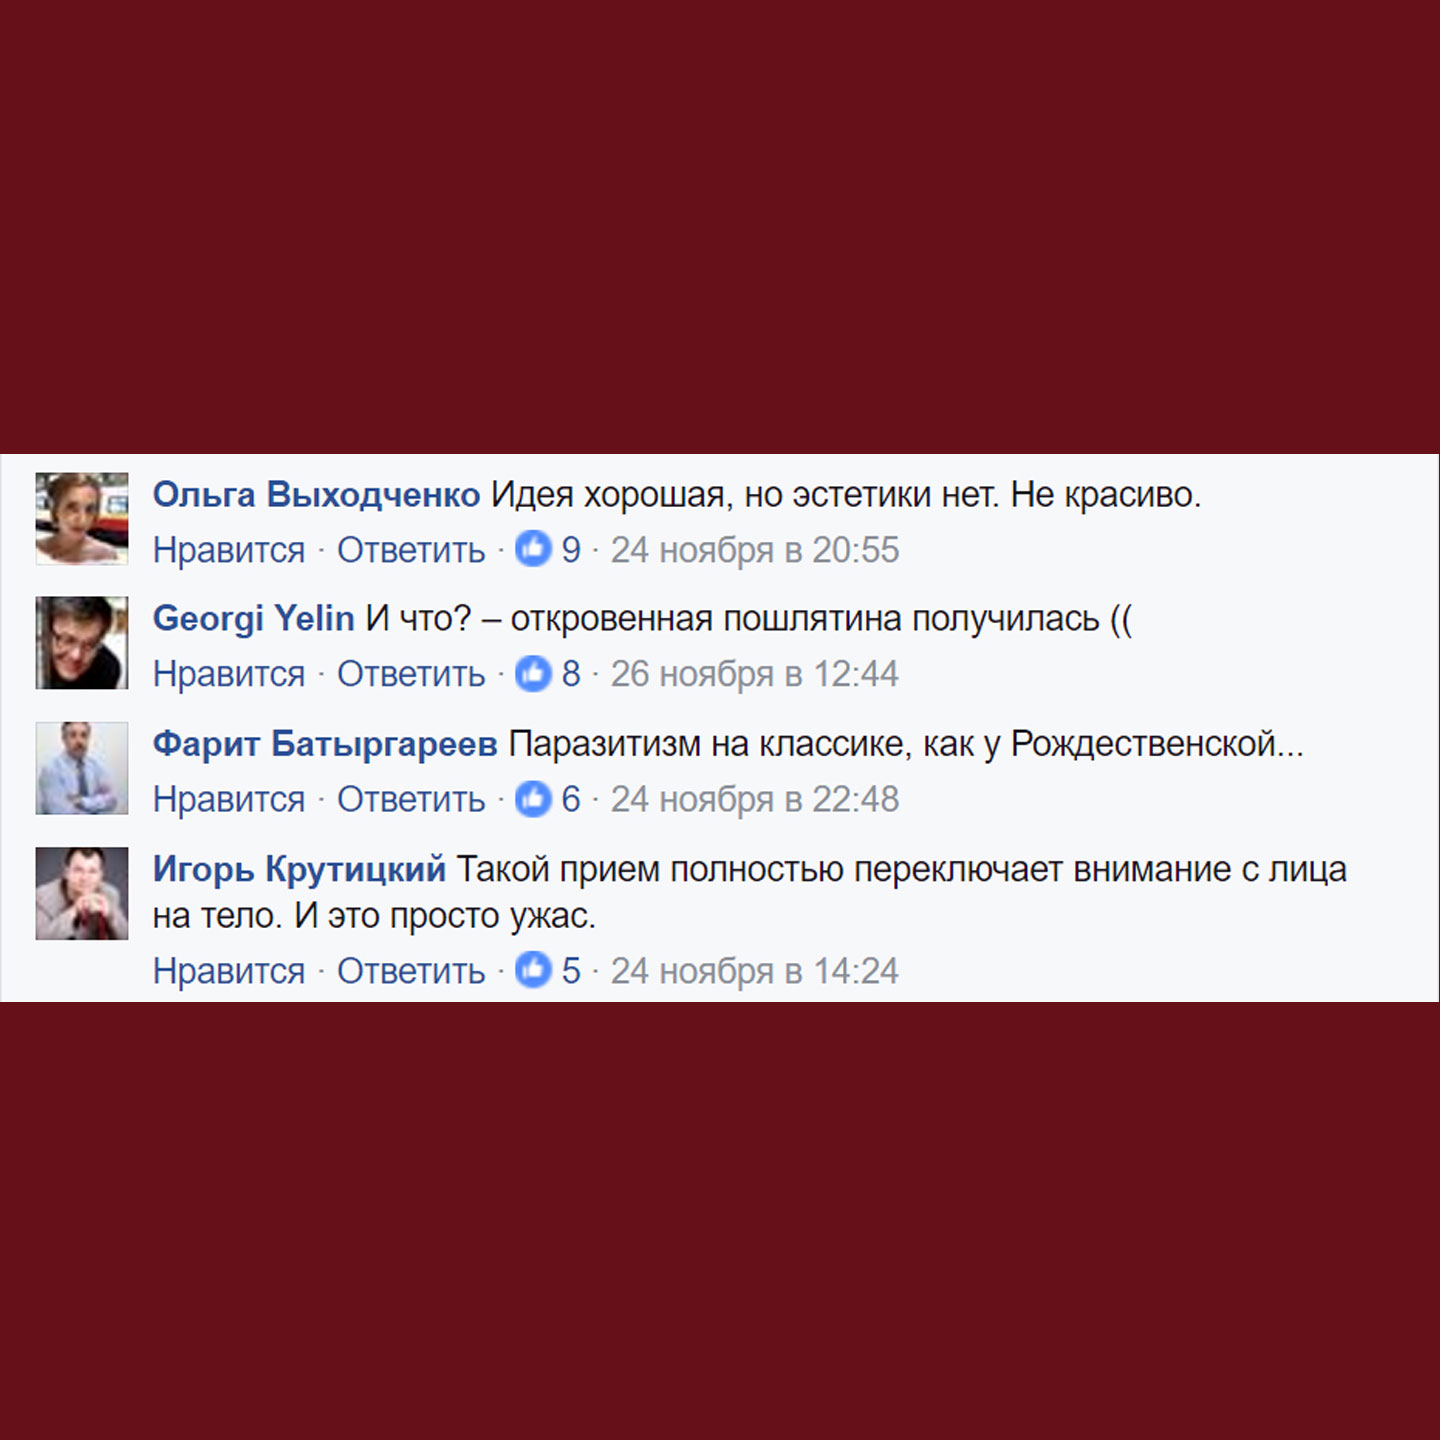Click the like icon showing 6 reactions
Screen dimensions: 1440x1440
[533, 798]
